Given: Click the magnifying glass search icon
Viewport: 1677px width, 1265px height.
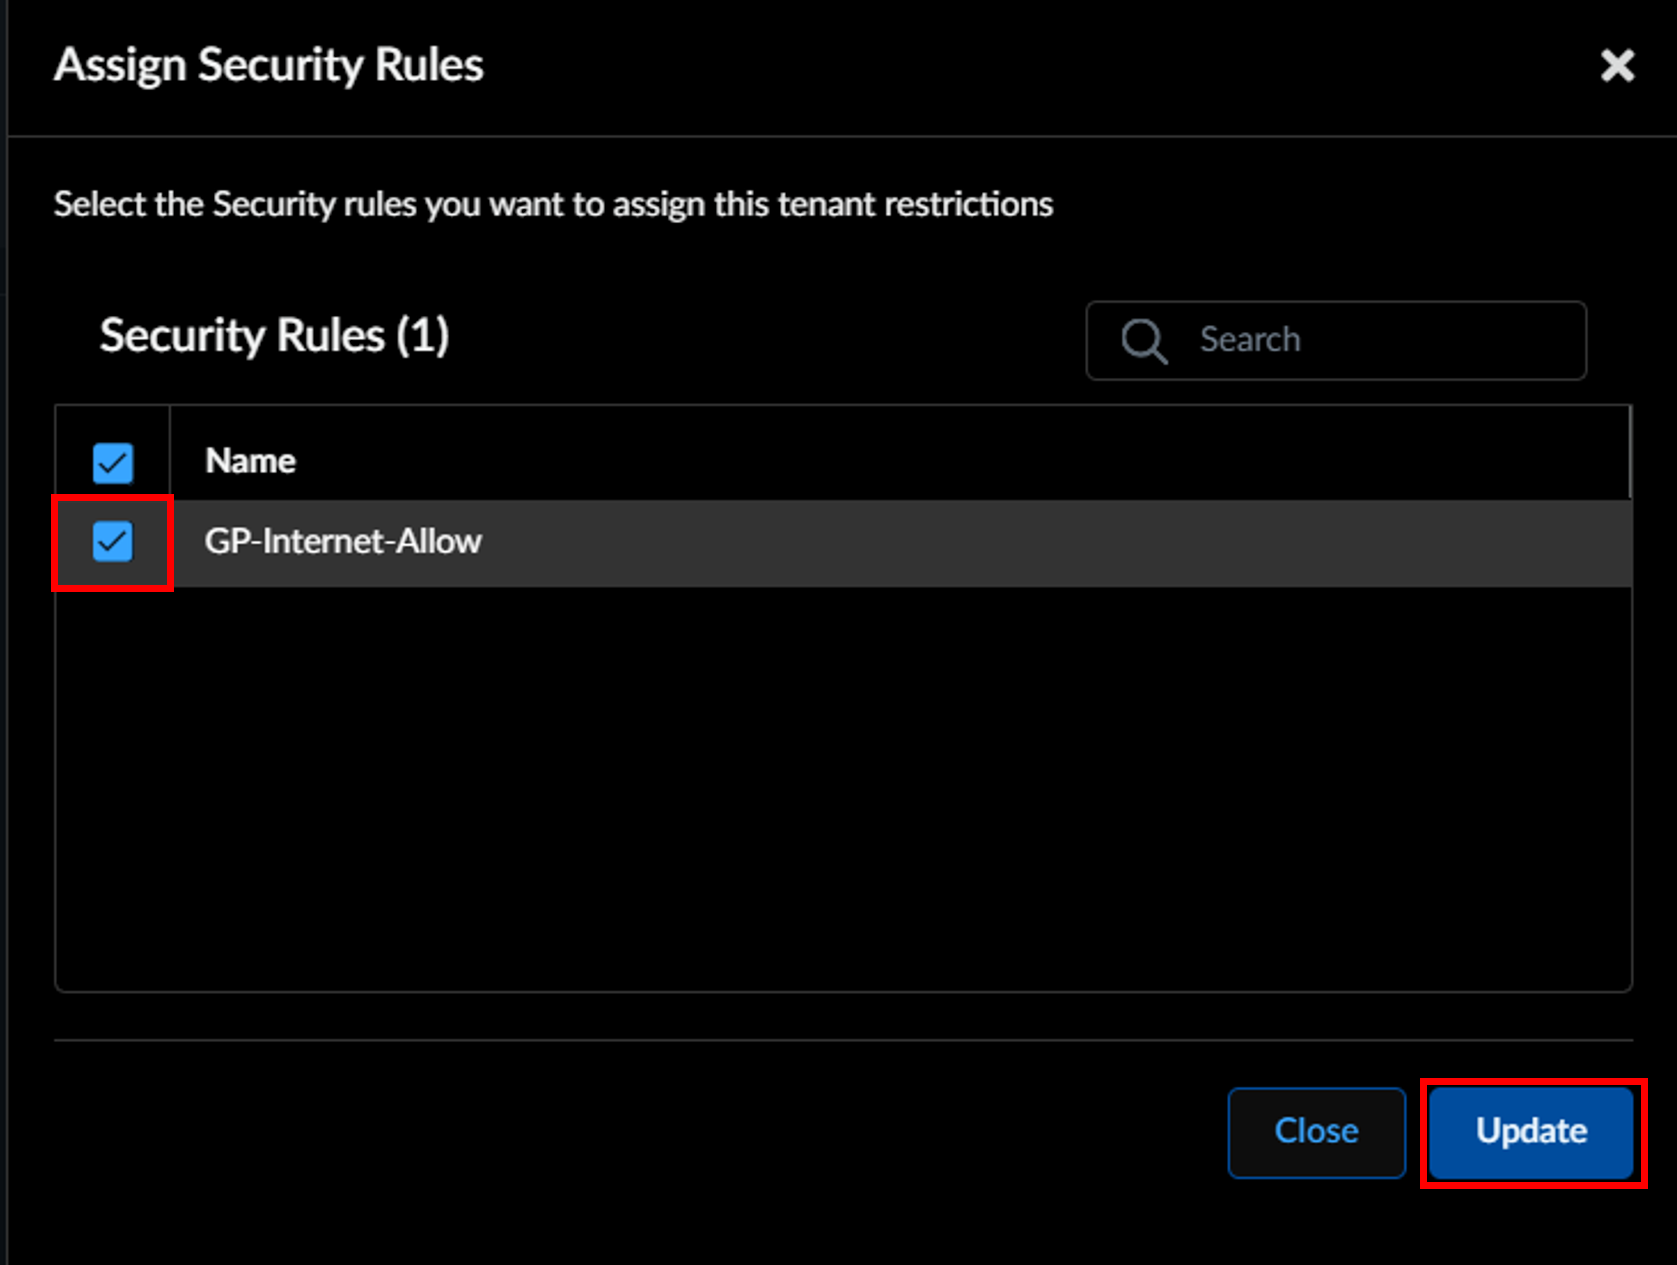Looking at the screenshot, I should coord(1144,341).
